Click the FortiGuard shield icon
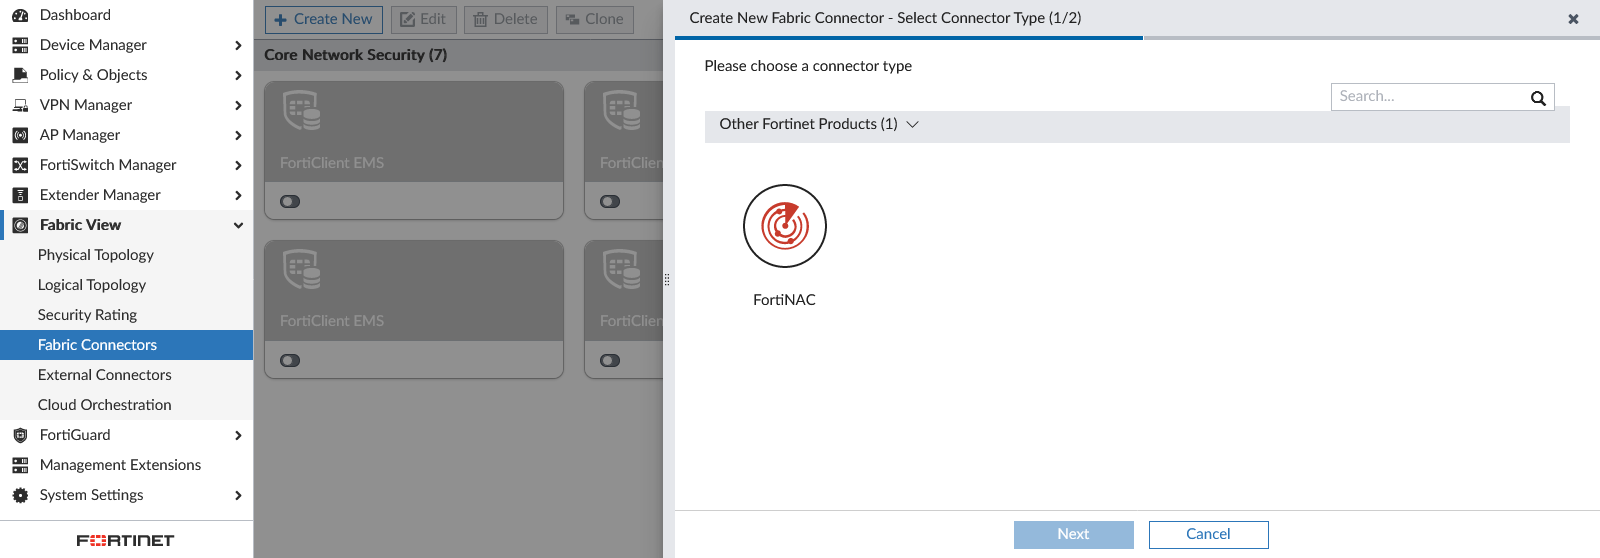The height and width of the screenshot is (558, 1600). click(x=20, y=435)
